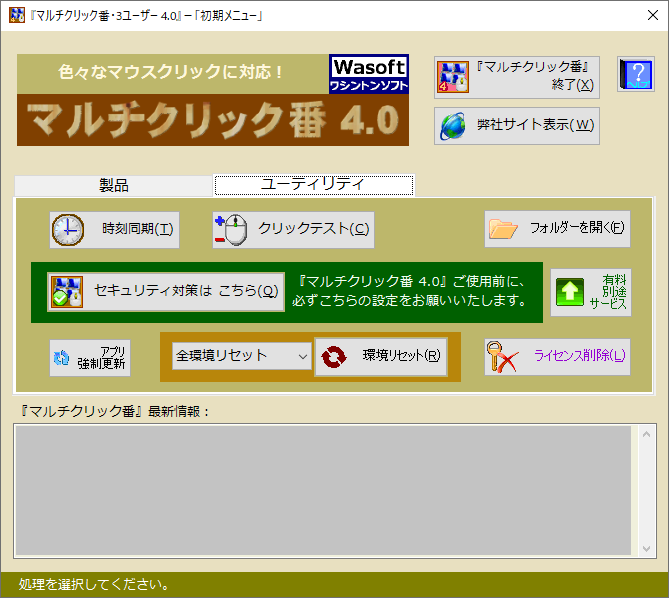Click the application icon in the title bar
Screen dimensions: 669x598
pyautogui.click(x=16, y=14)
